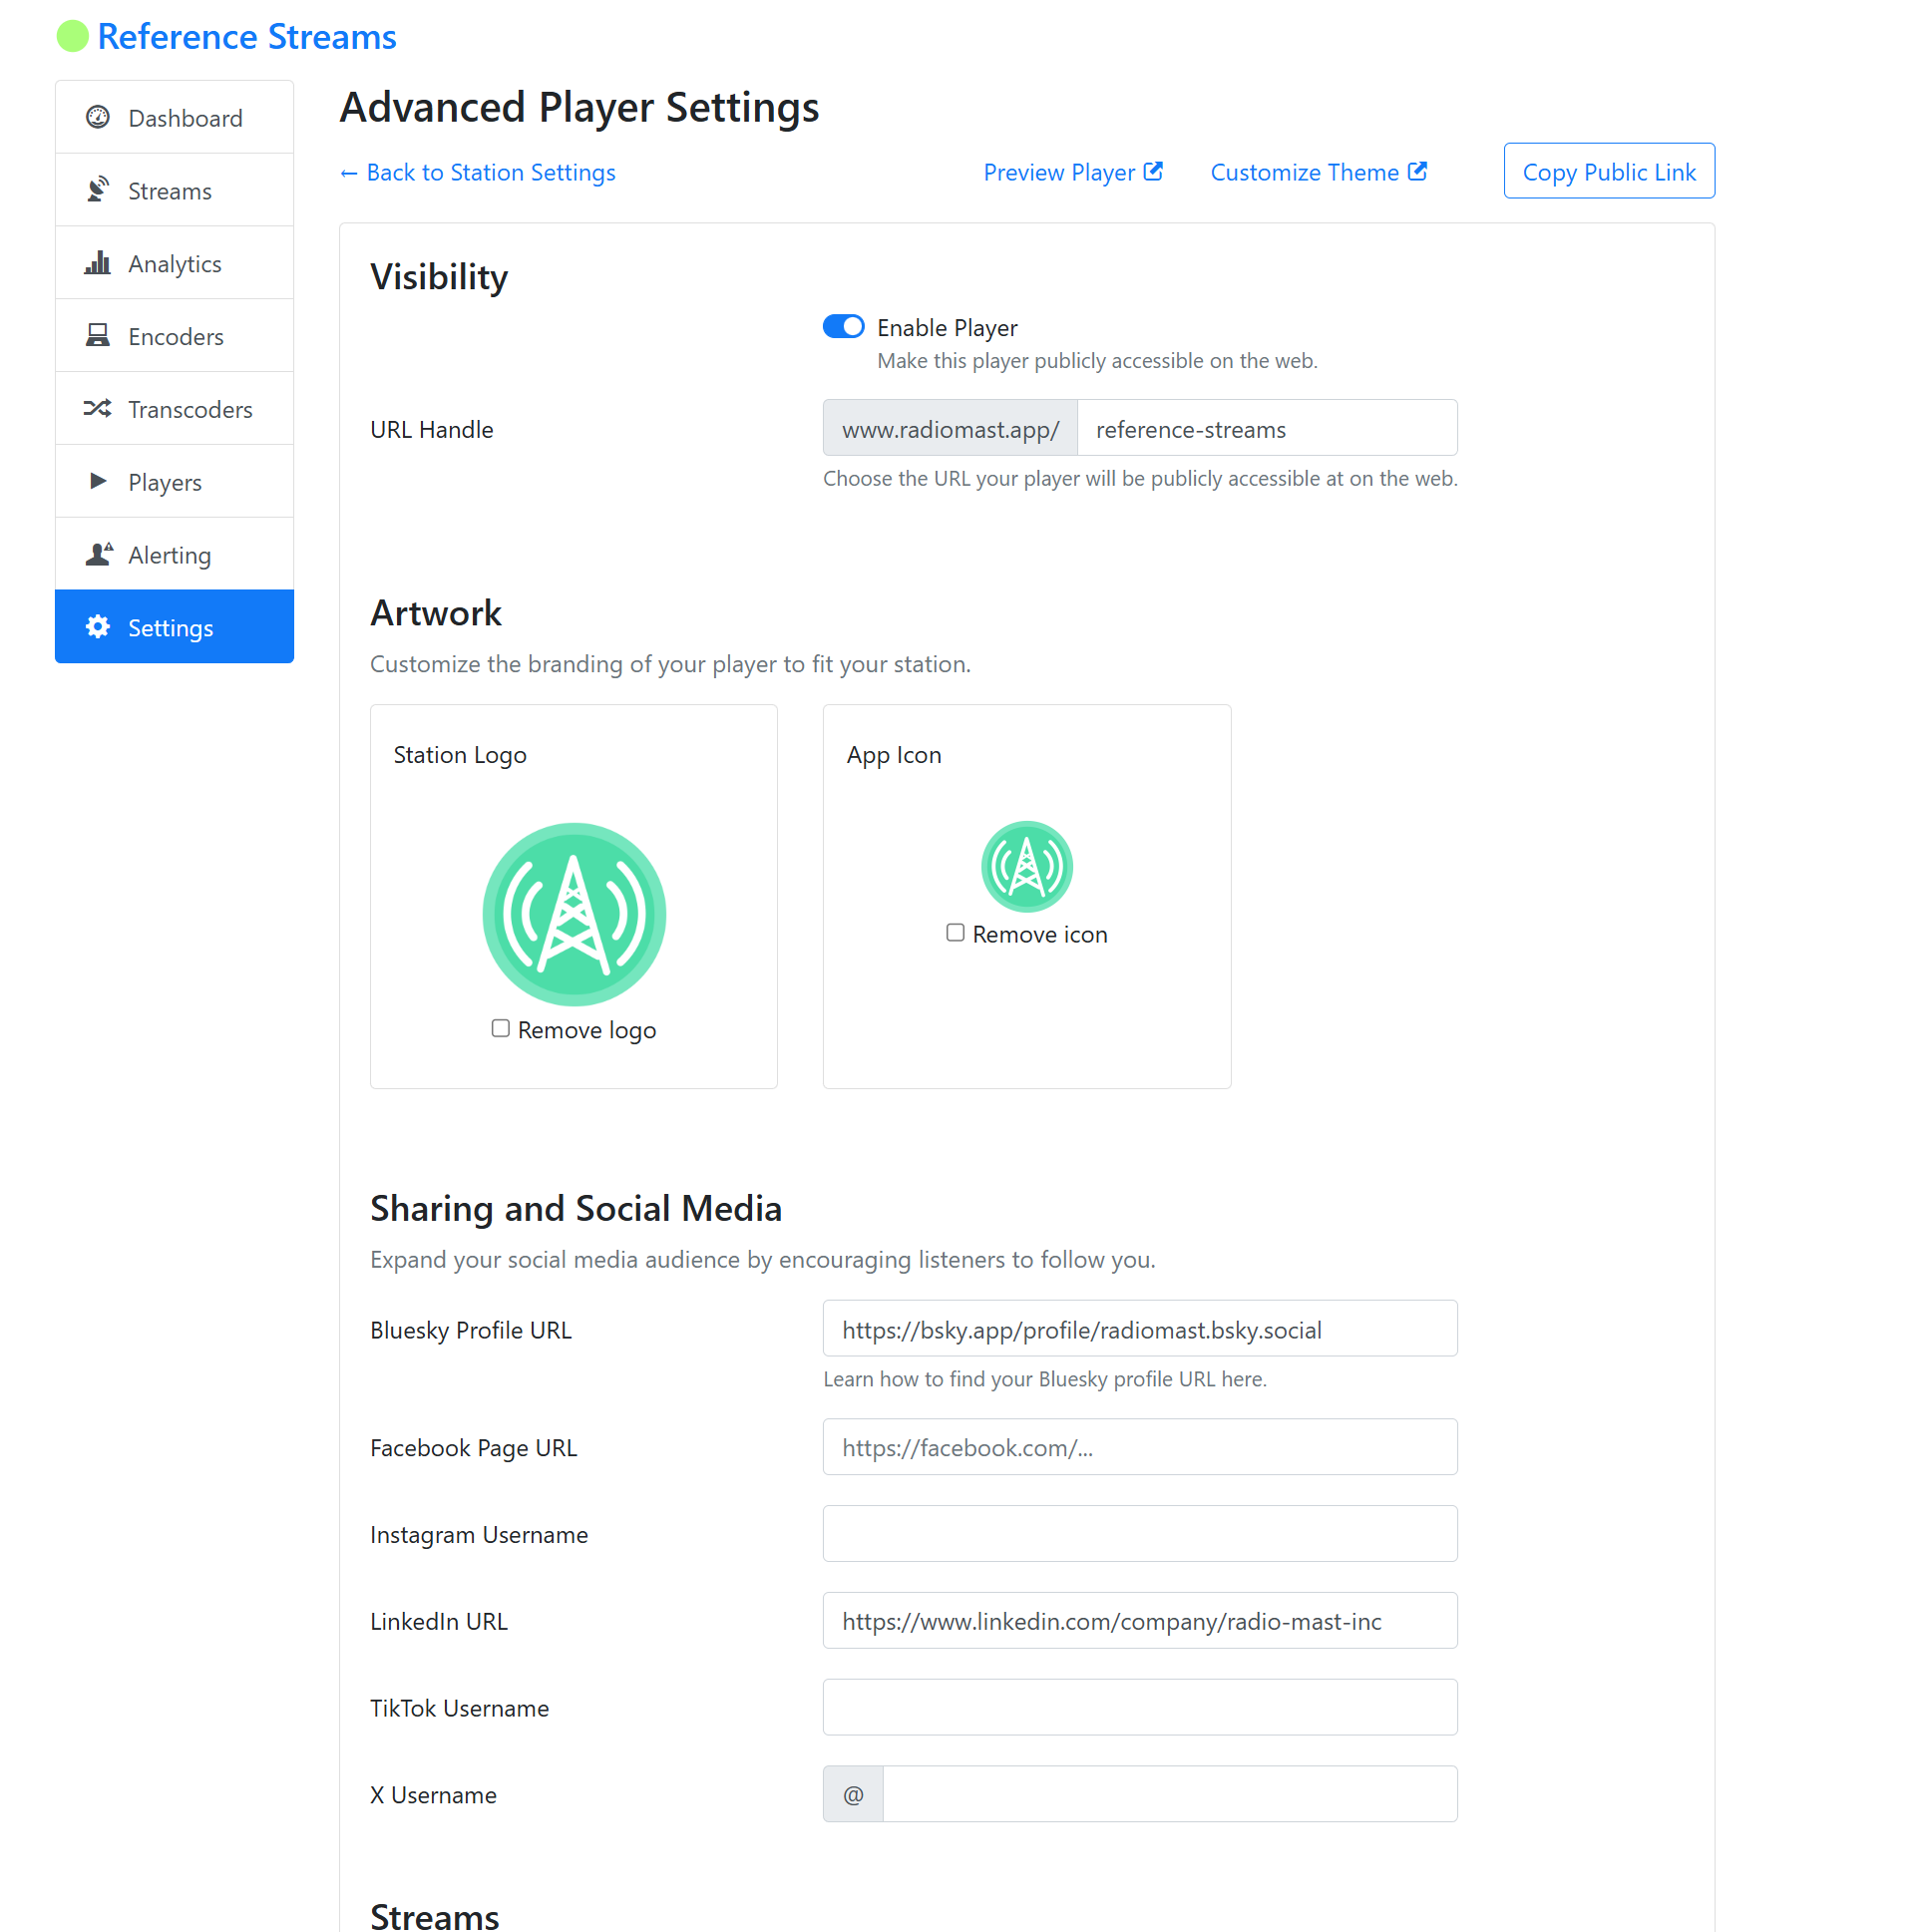Screen dimensions: 1928x1932
Task: Click the Streams satellite dish icon
Action: pos(98,190)
